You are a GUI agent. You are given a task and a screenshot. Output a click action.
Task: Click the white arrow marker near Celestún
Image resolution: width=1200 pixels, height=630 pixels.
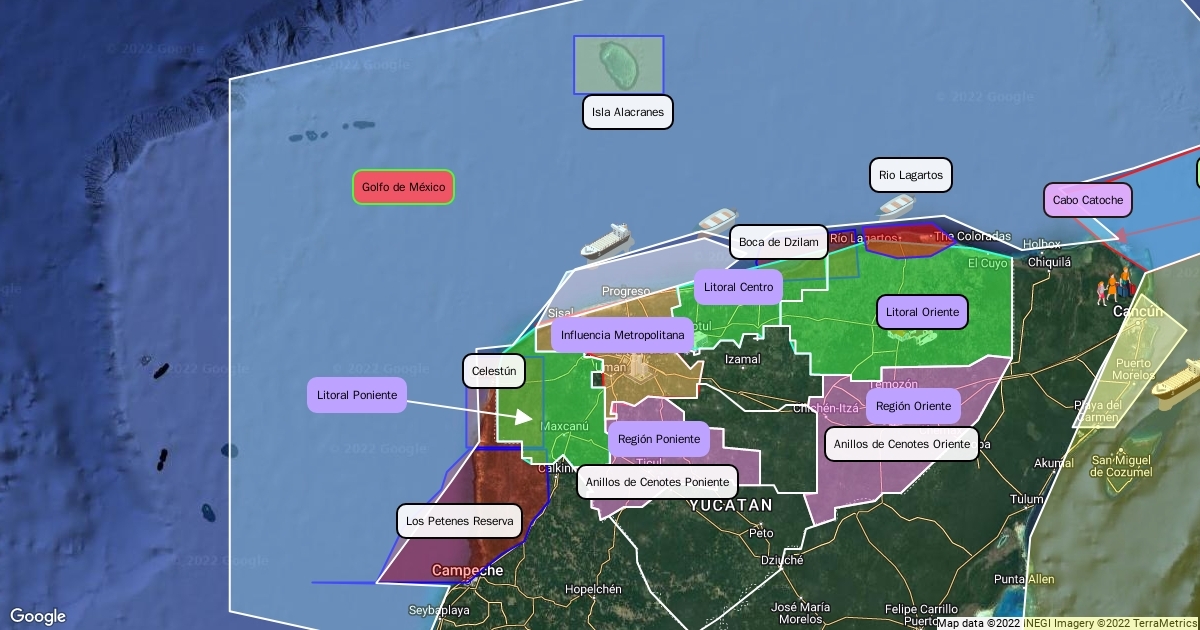click(524, 416)
